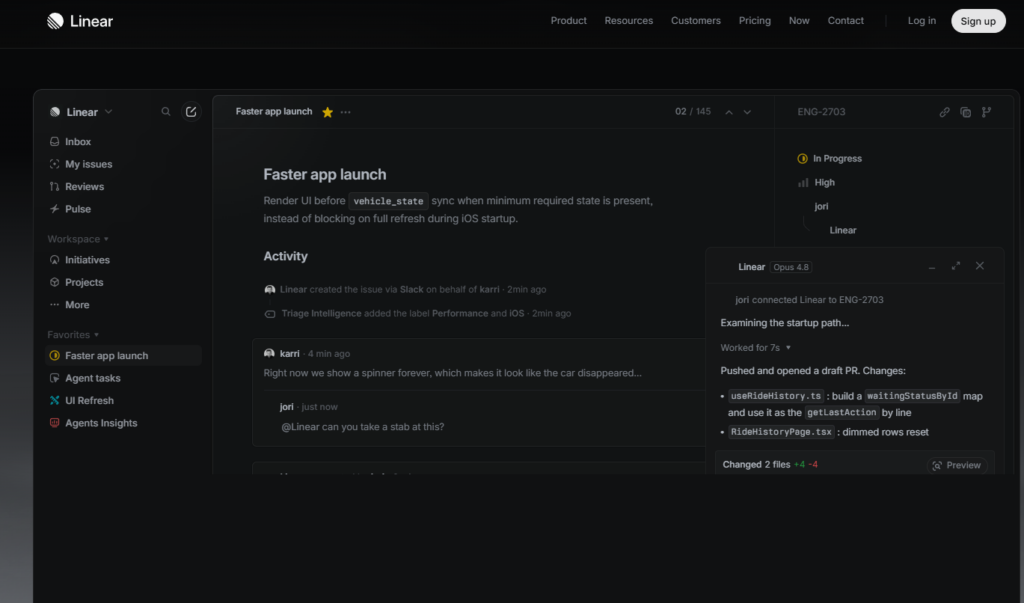Image resolution: width=1024 pixels, height=603 pixels.
Task: Open the Now page link
Action: [x=799, y=21]
